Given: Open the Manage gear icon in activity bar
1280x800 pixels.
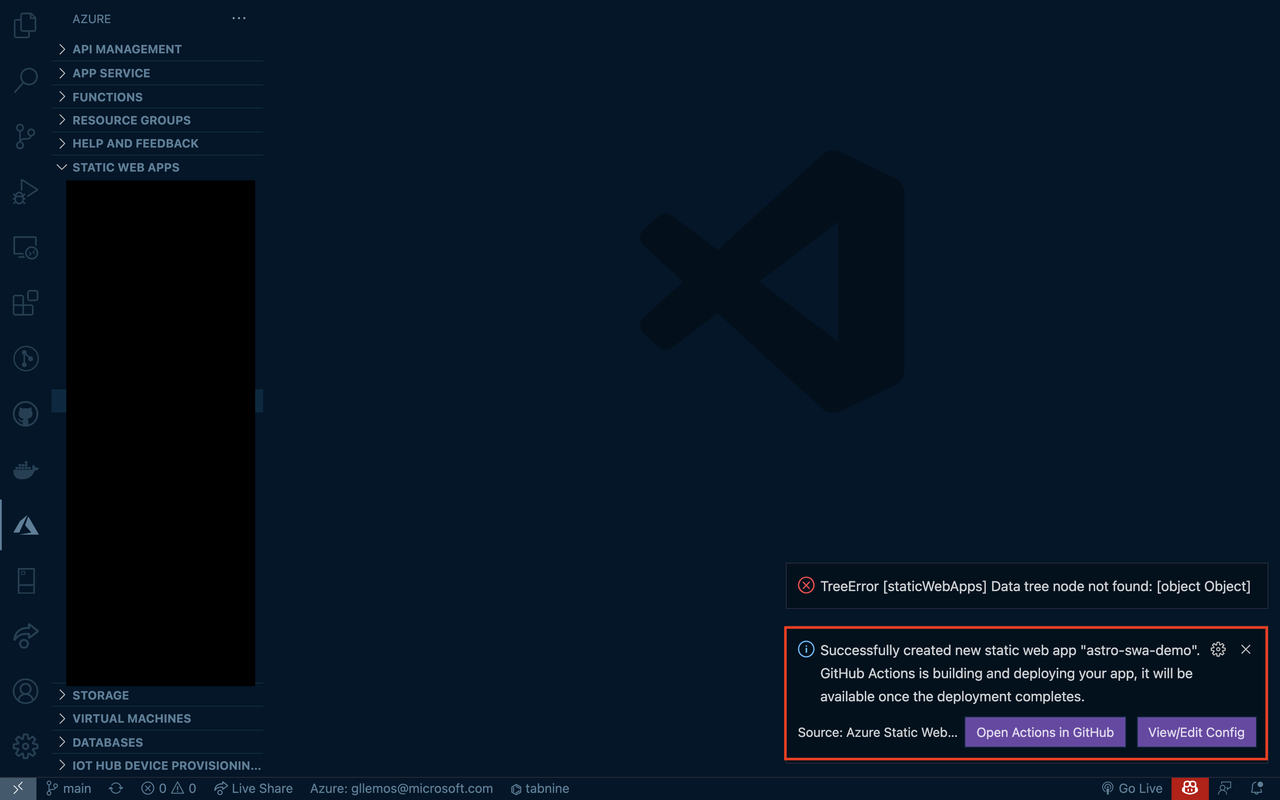Looking at the screenshot, I should pyautogui.click(x=25, y=746).
